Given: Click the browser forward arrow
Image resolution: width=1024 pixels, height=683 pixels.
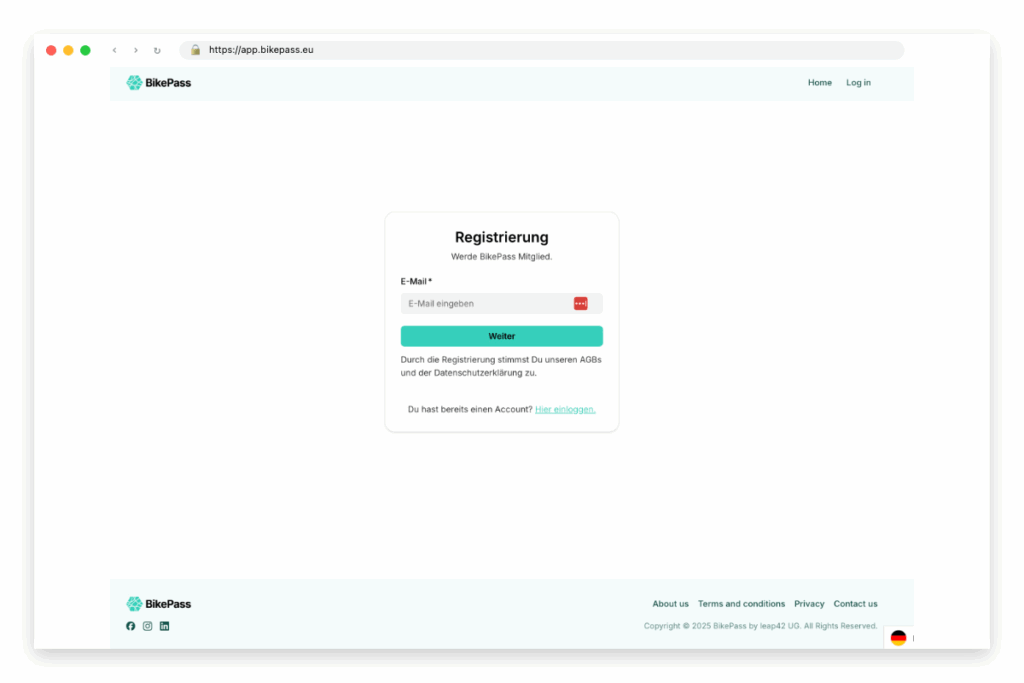Looking at the screenshot, I should [x=136, y=50].
